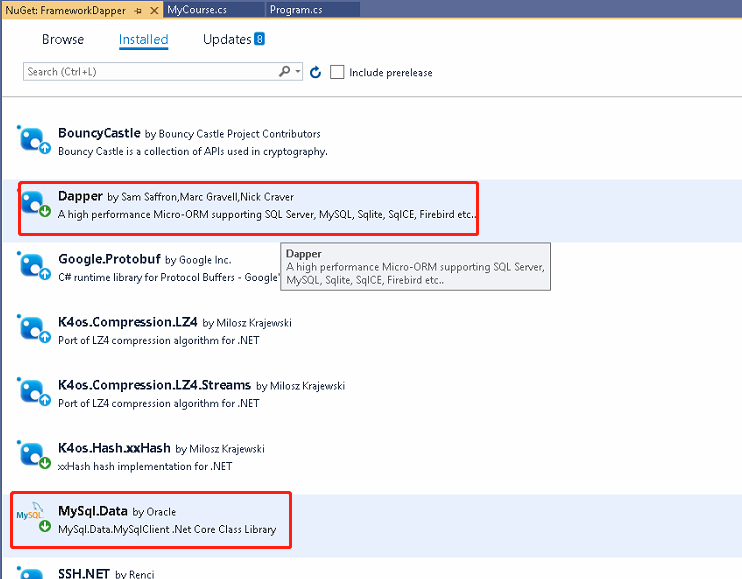
Task: Select the SSH.NET package name
Action: (x=84, y=573)
